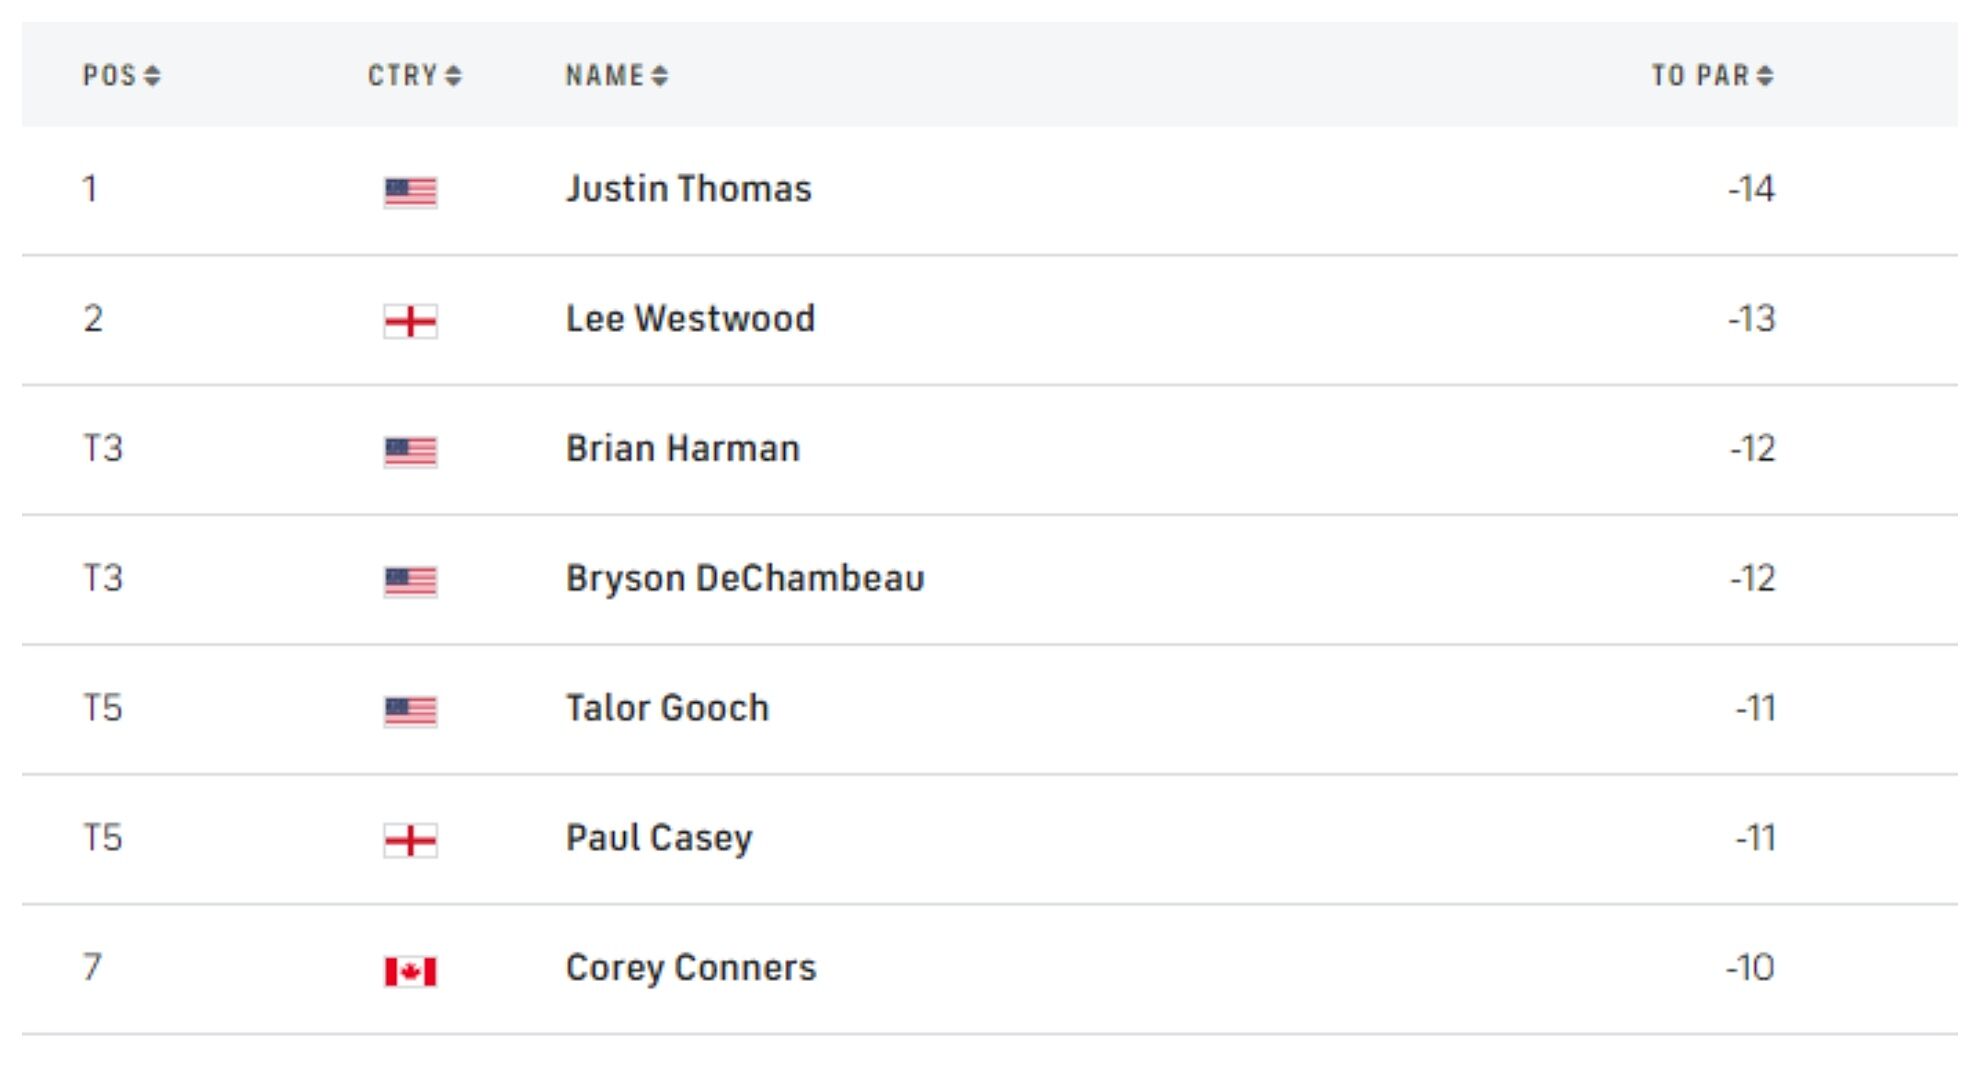Click the USA flag beside Bryson DeChambeau
This screenshot has height=1082, width=1980.
[x=410, y=581]
